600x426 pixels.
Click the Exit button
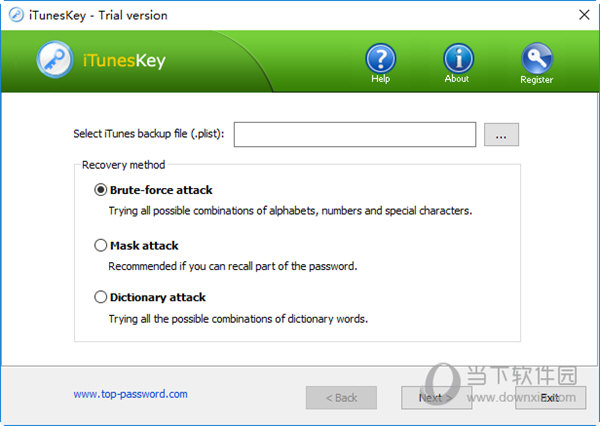550,398
